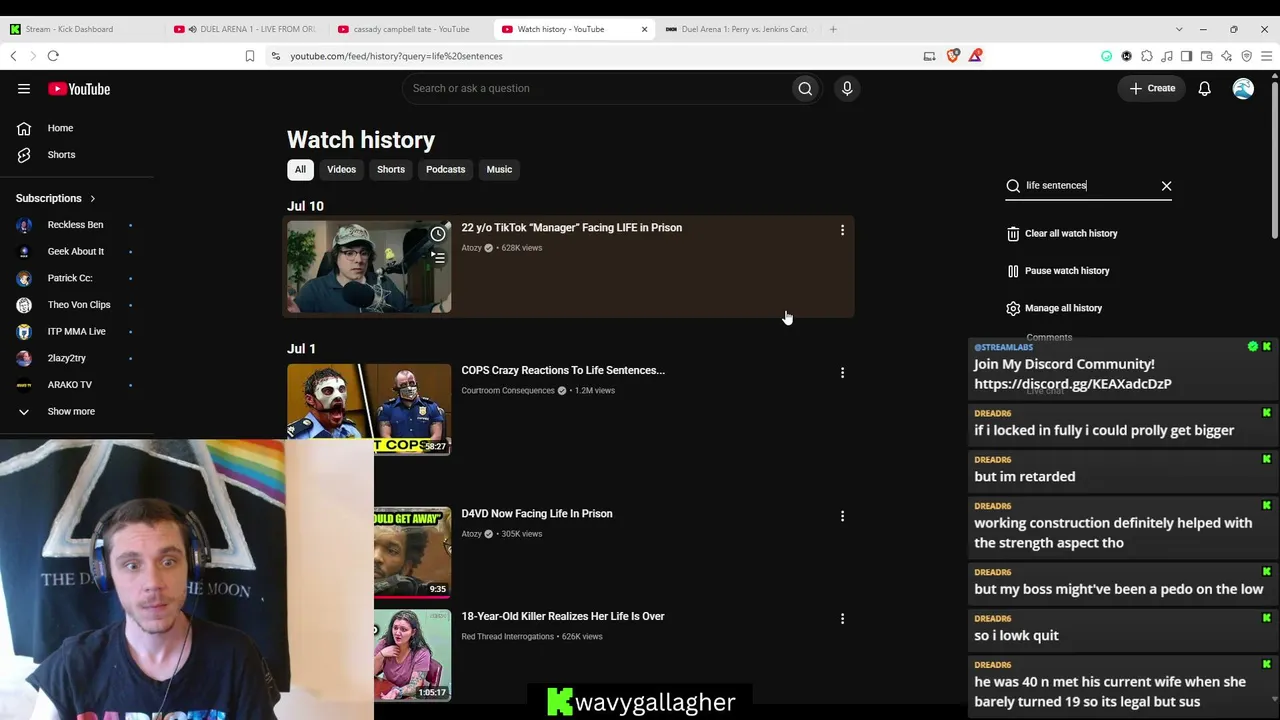Viewport: 1280px width, 720px height.
Task: Expand Show more subscriptions
Action: 71,411
